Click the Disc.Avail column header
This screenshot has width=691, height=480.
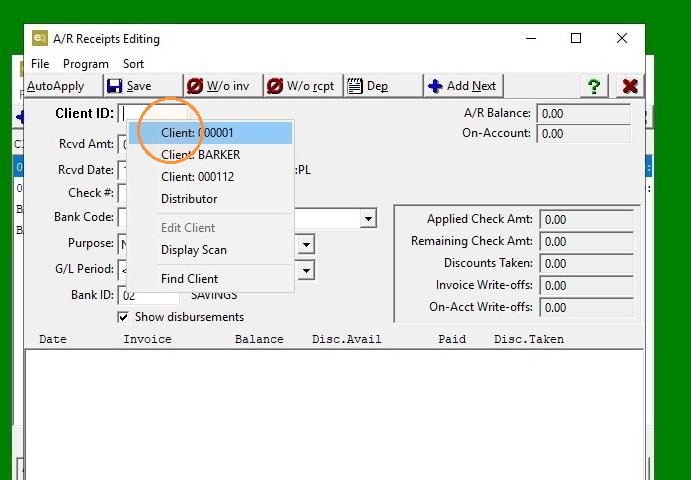346,339
